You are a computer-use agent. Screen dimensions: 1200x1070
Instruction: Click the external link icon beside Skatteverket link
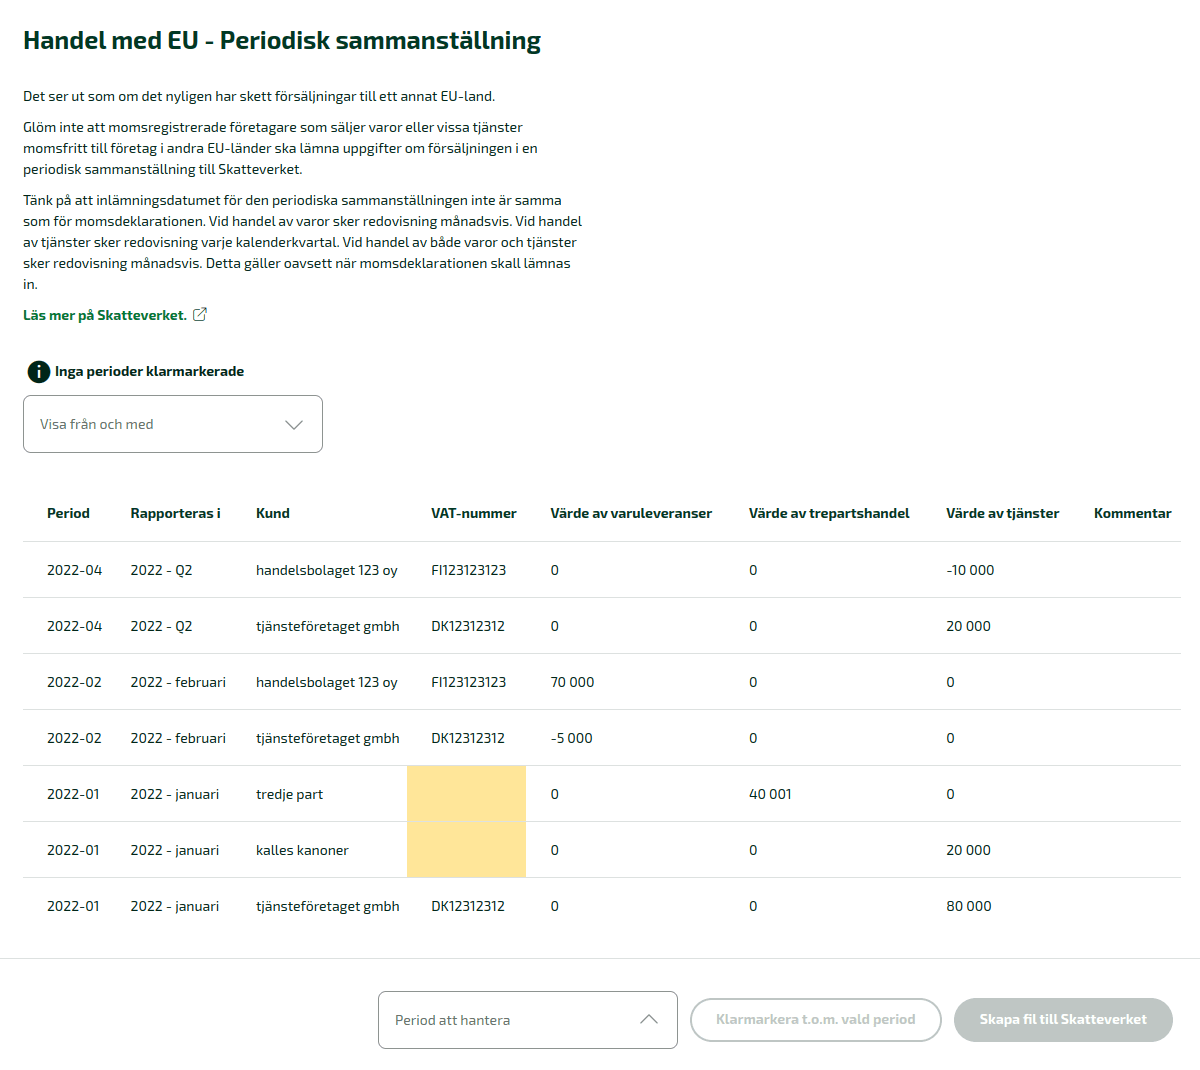point(200,314)
